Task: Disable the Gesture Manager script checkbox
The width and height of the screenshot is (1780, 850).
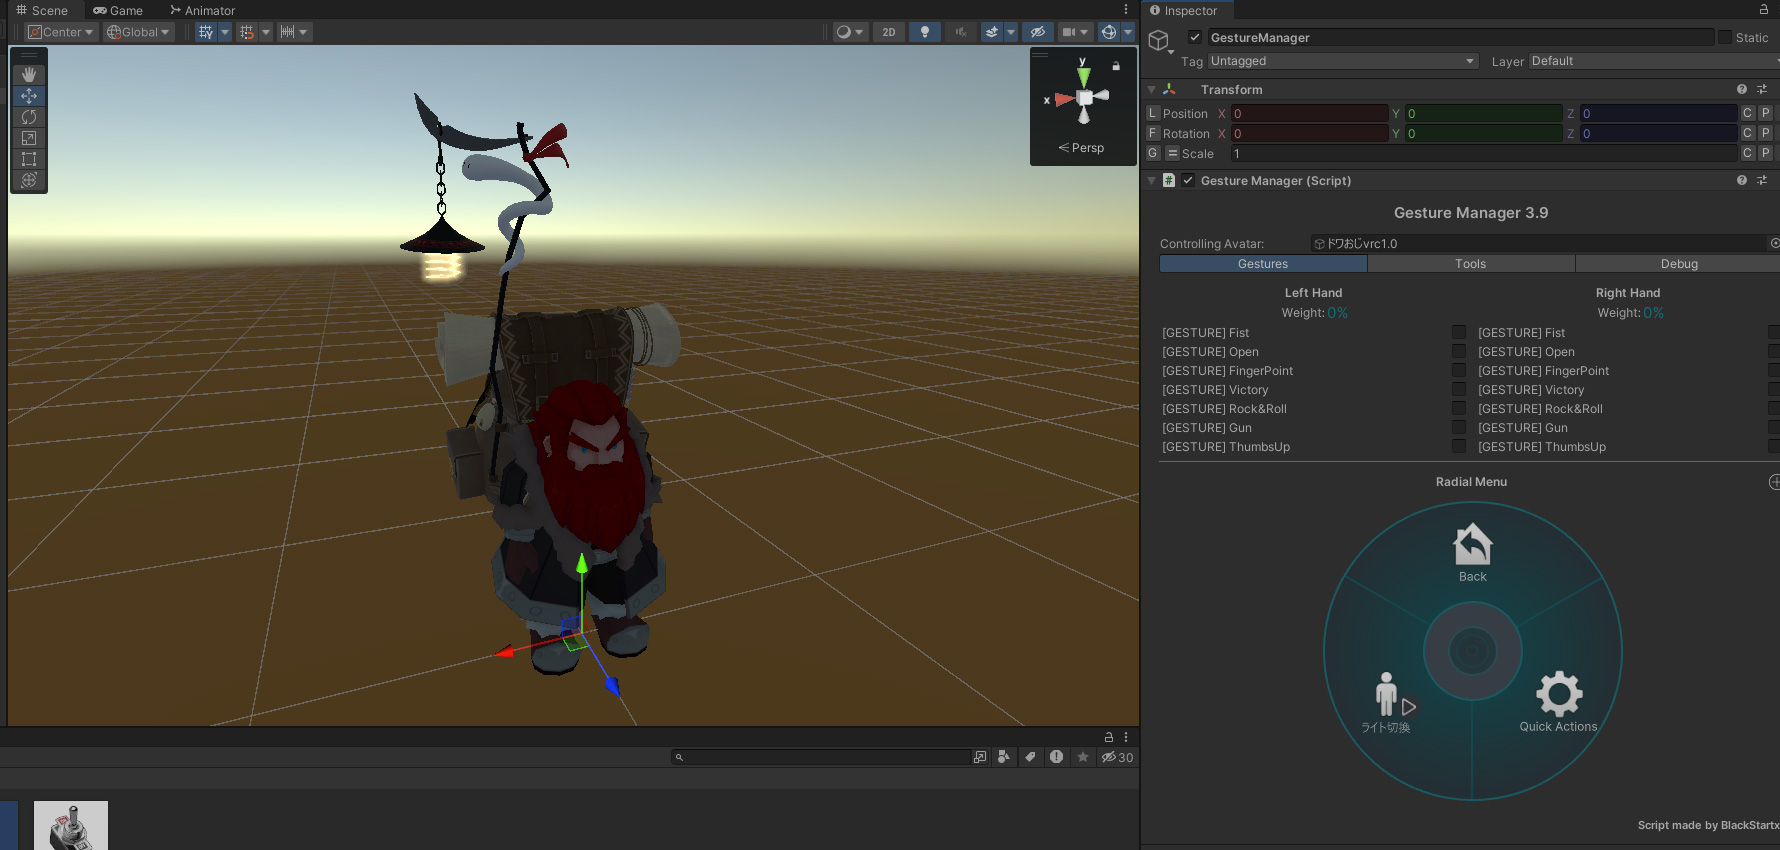Action: pyautogui.click(x=1188, y=180)
